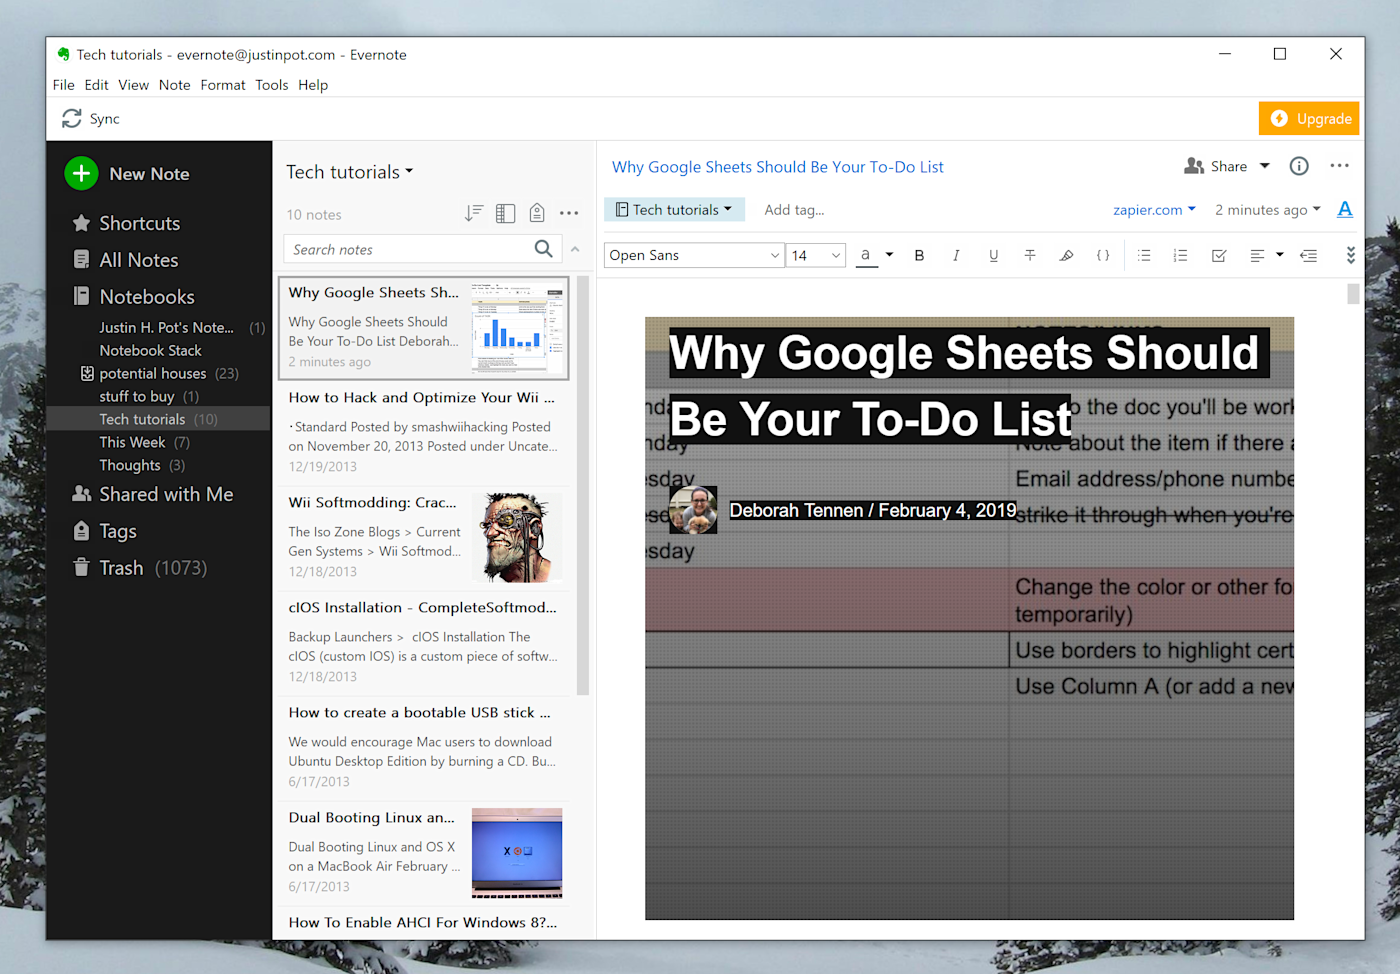Open the Open Sans font dropdown
Screen dimensions: 1400x974
pos(693,256)
